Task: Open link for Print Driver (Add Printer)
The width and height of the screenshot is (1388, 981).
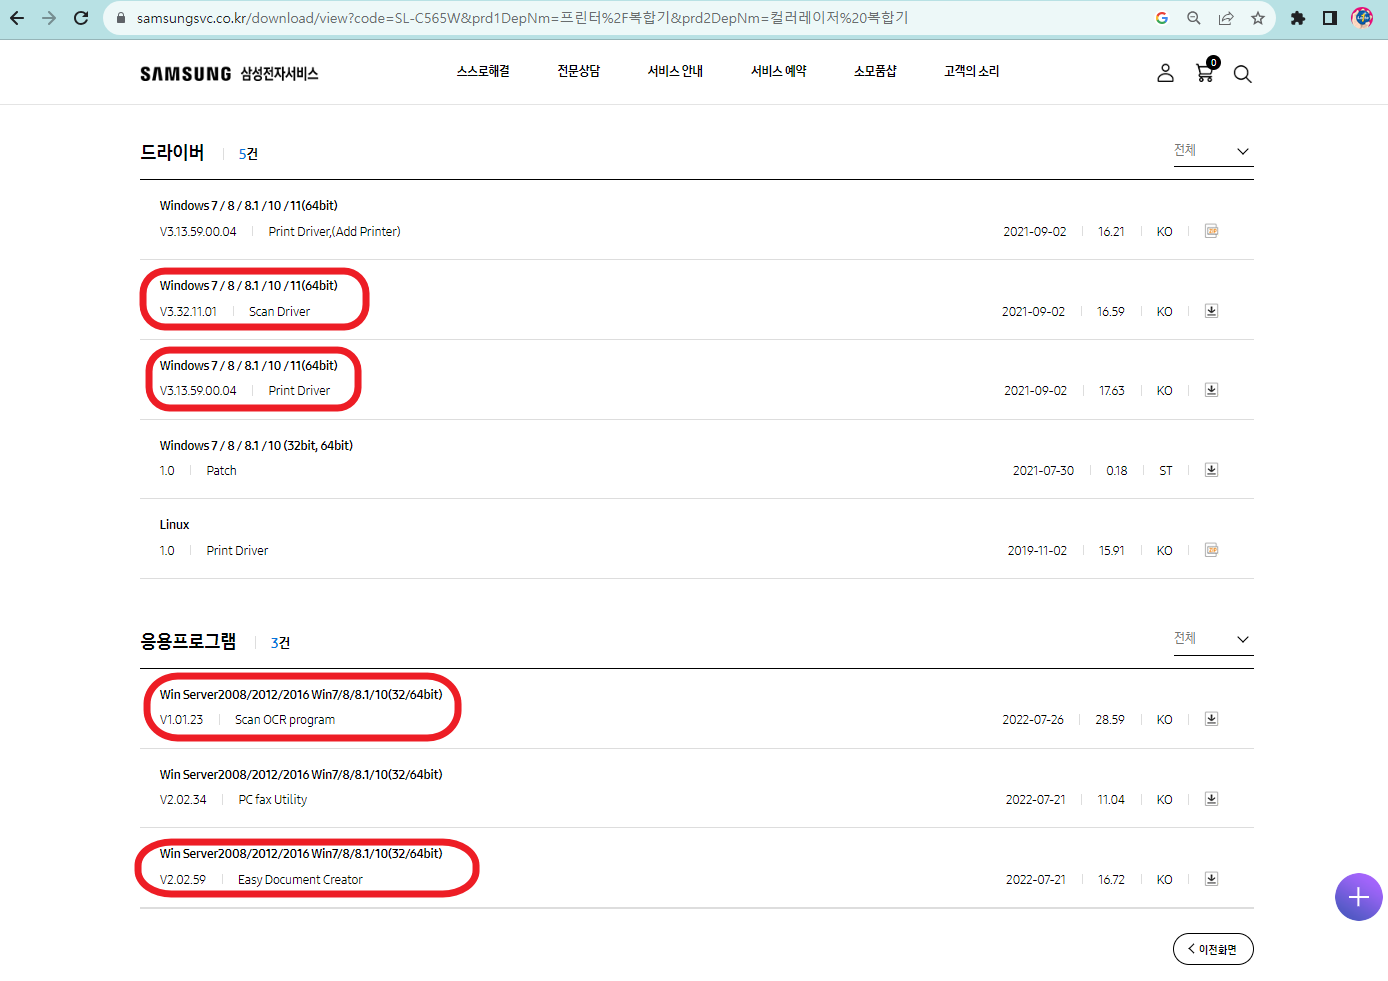Action: tap(1211, 231)
